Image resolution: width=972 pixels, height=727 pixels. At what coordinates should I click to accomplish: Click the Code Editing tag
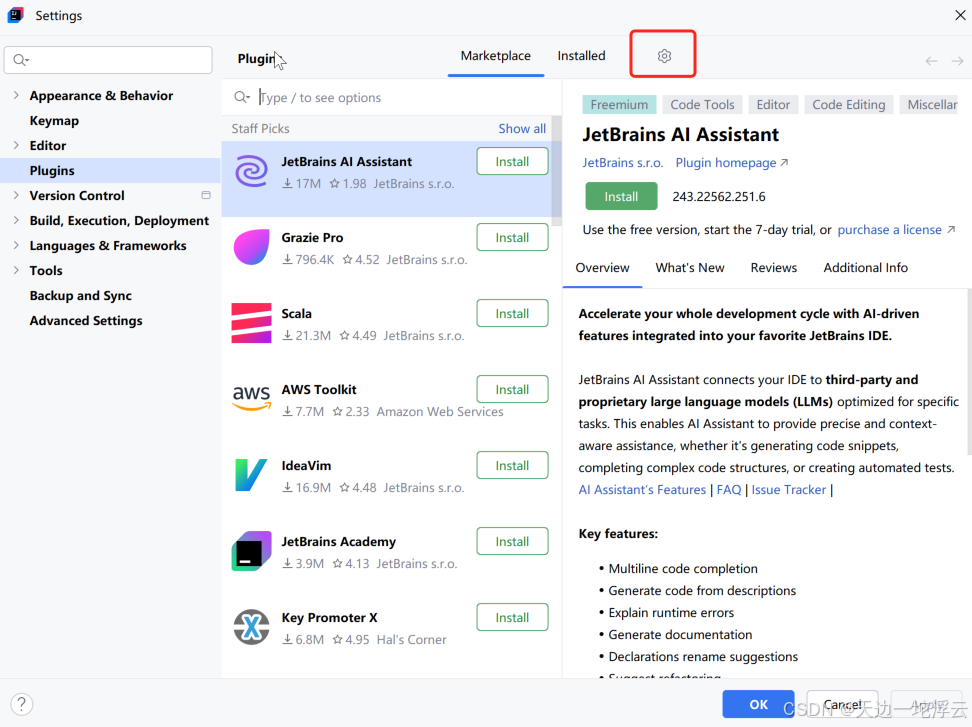[849, 105]
